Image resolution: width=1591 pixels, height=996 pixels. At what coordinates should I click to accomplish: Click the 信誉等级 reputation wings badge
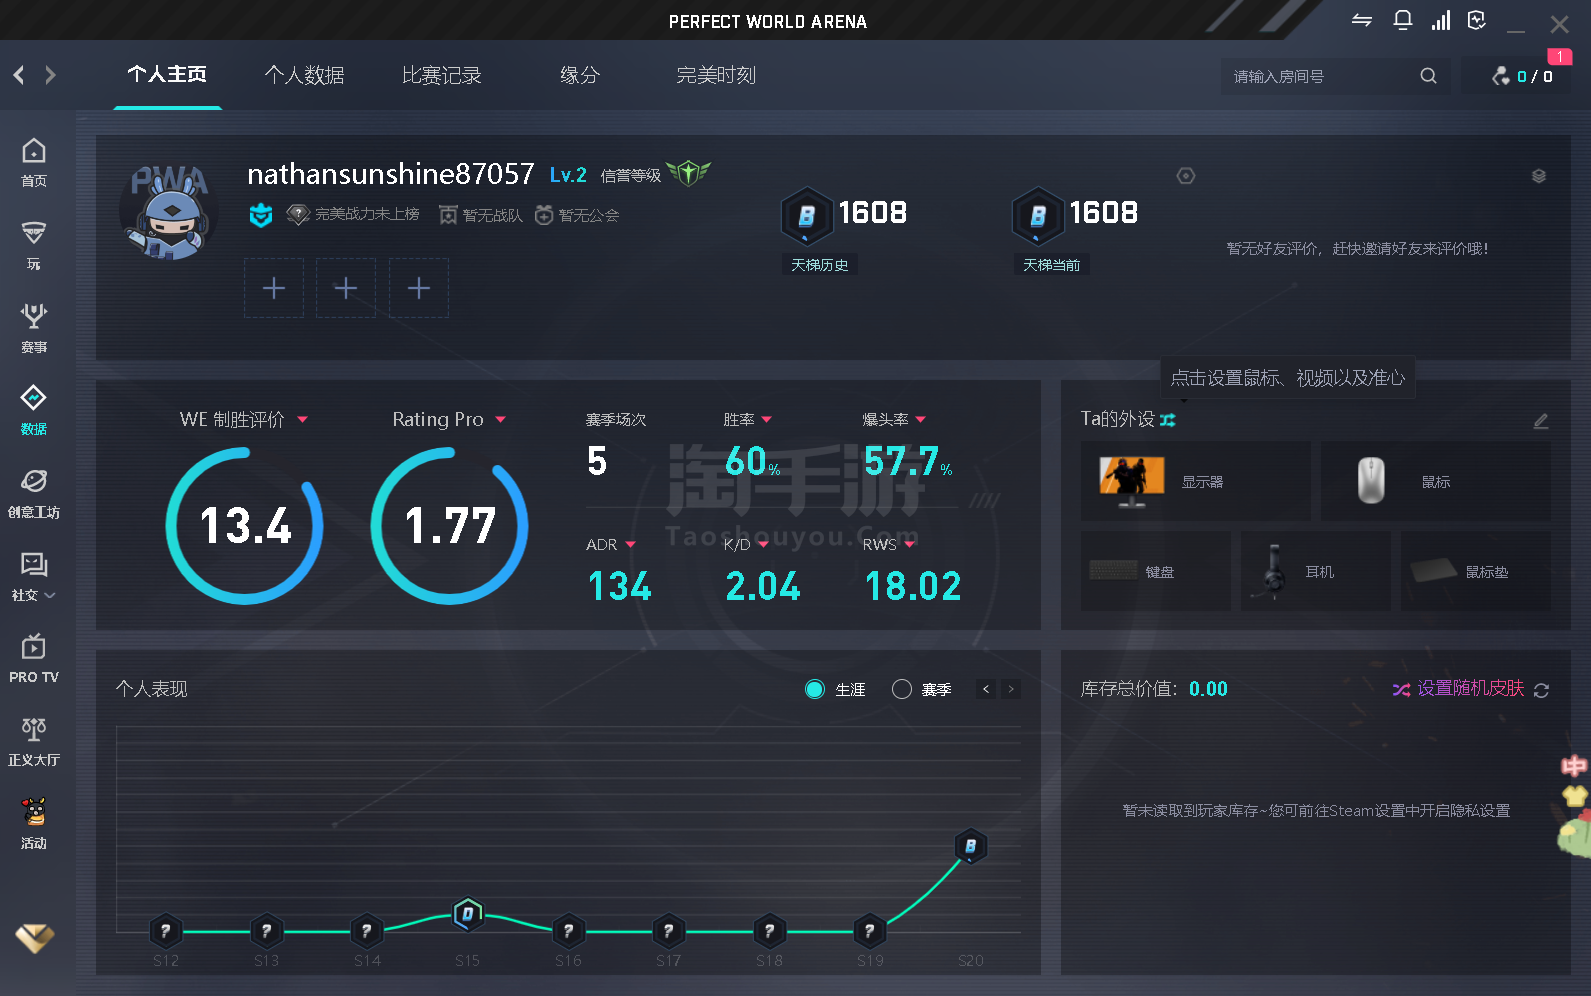coord(688,173)
